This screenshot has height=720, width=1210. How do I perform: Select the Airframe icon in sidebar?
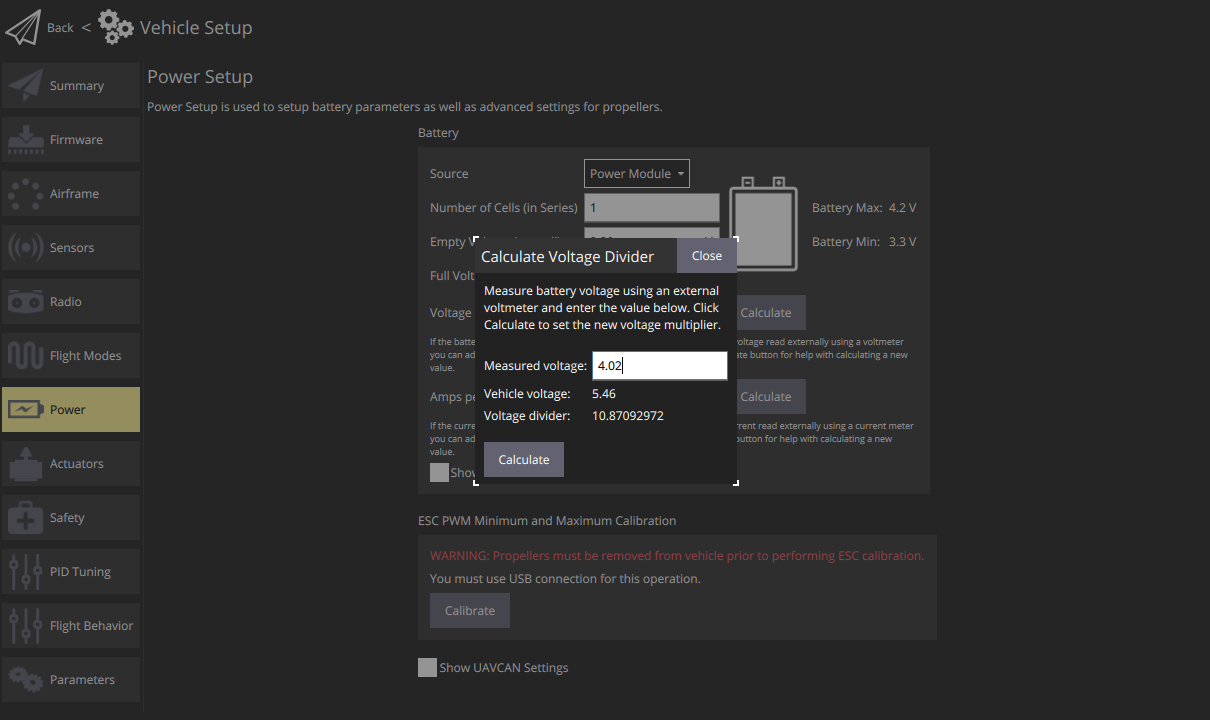(25, 194)
